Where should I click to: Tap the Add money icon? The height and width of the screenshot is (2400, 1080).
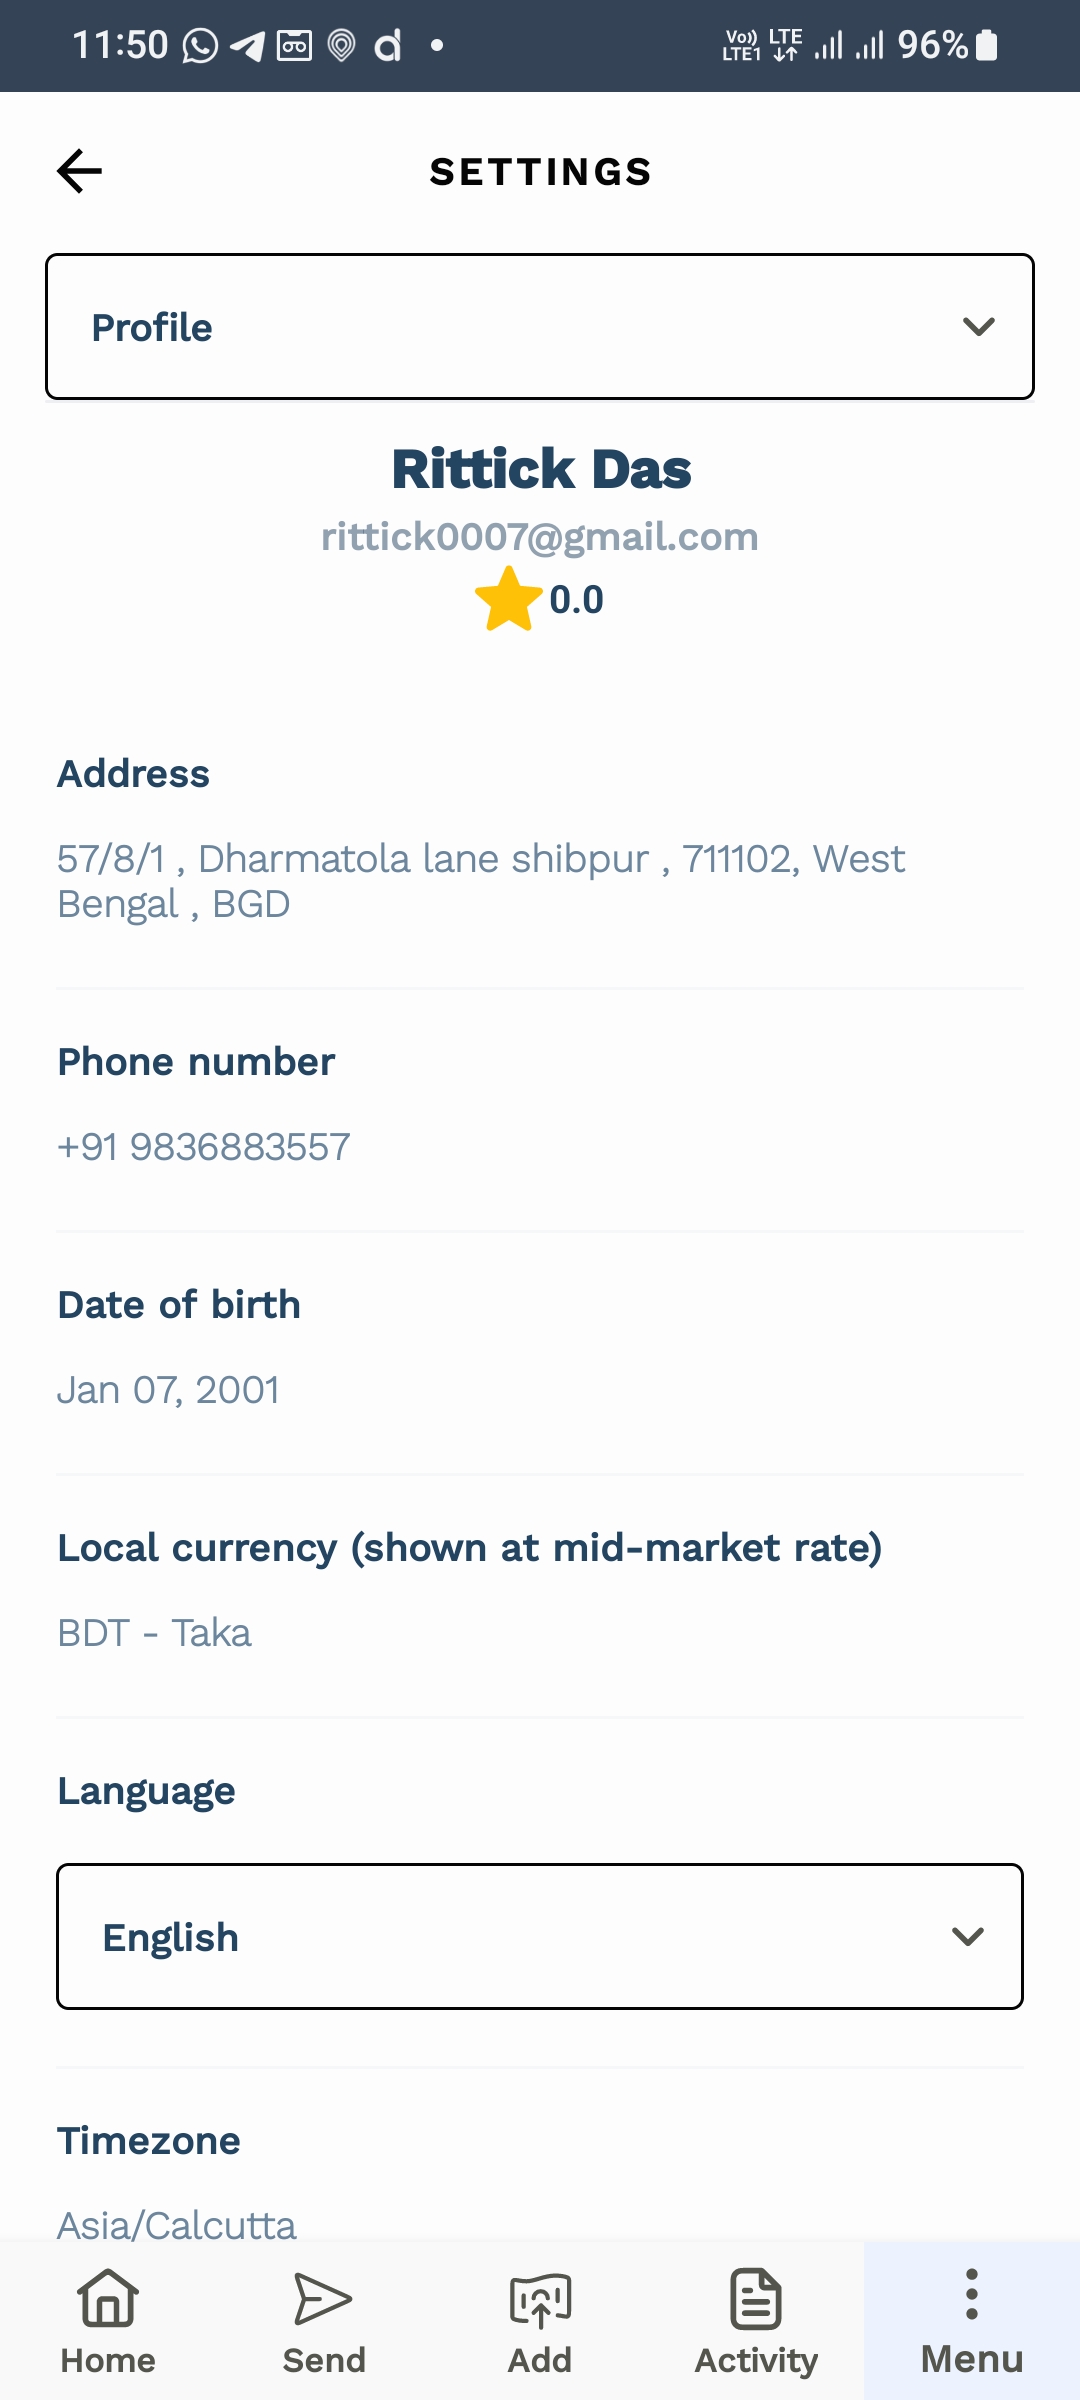coord(540,2300)
